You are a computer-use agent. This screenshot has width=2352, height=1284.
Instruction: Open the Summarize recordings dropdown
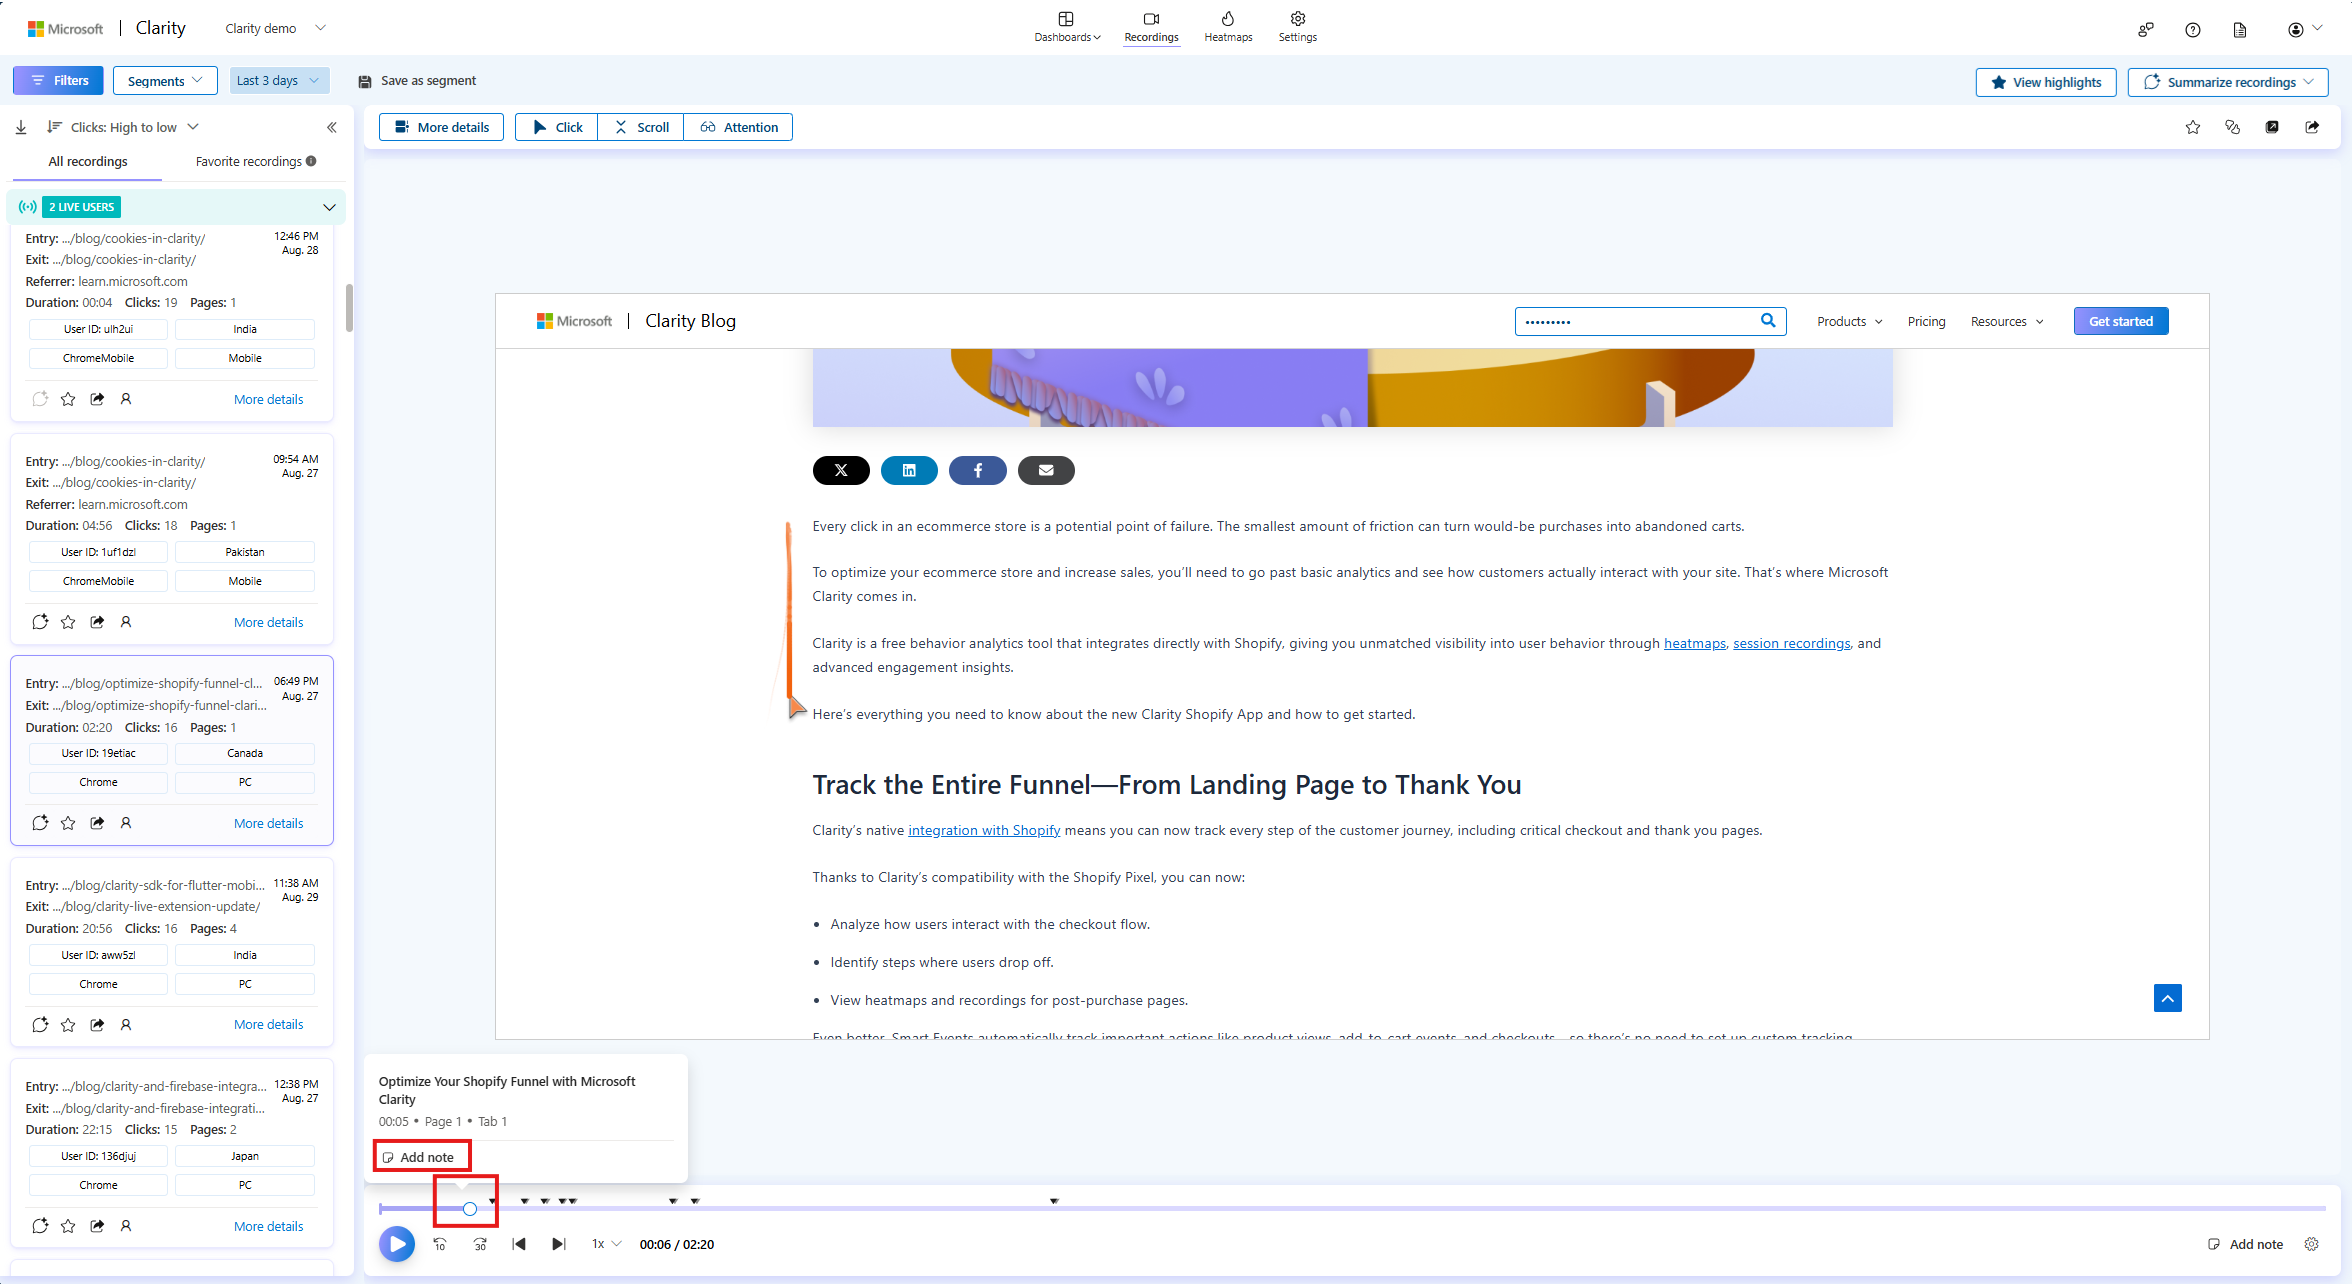click(x=2227, y=82)
